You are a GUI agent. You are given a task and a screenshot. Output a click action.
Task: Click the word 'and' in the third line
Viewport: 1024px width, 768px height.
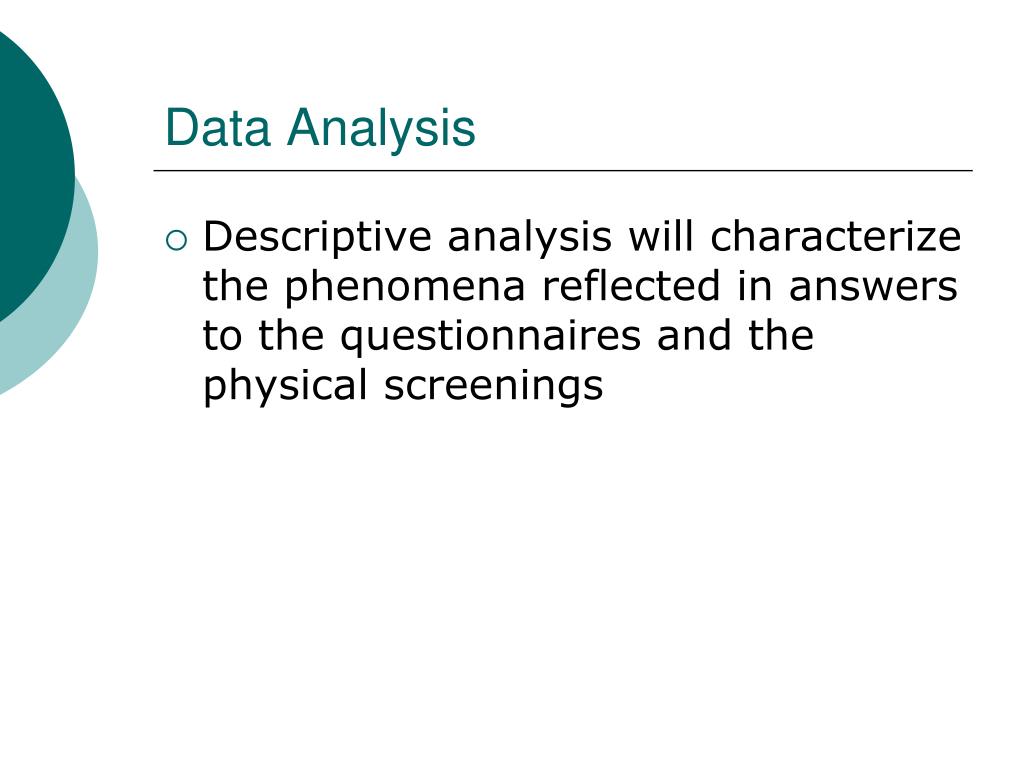pyautogui.click(x=694, y=335)
